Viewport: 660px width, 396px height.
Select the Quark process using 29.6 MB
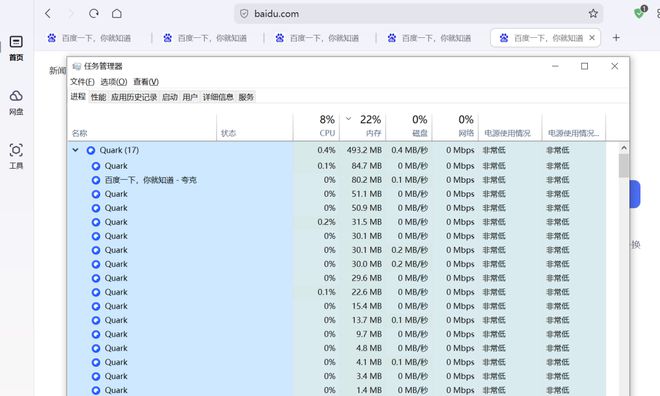(x=337, y=278)
